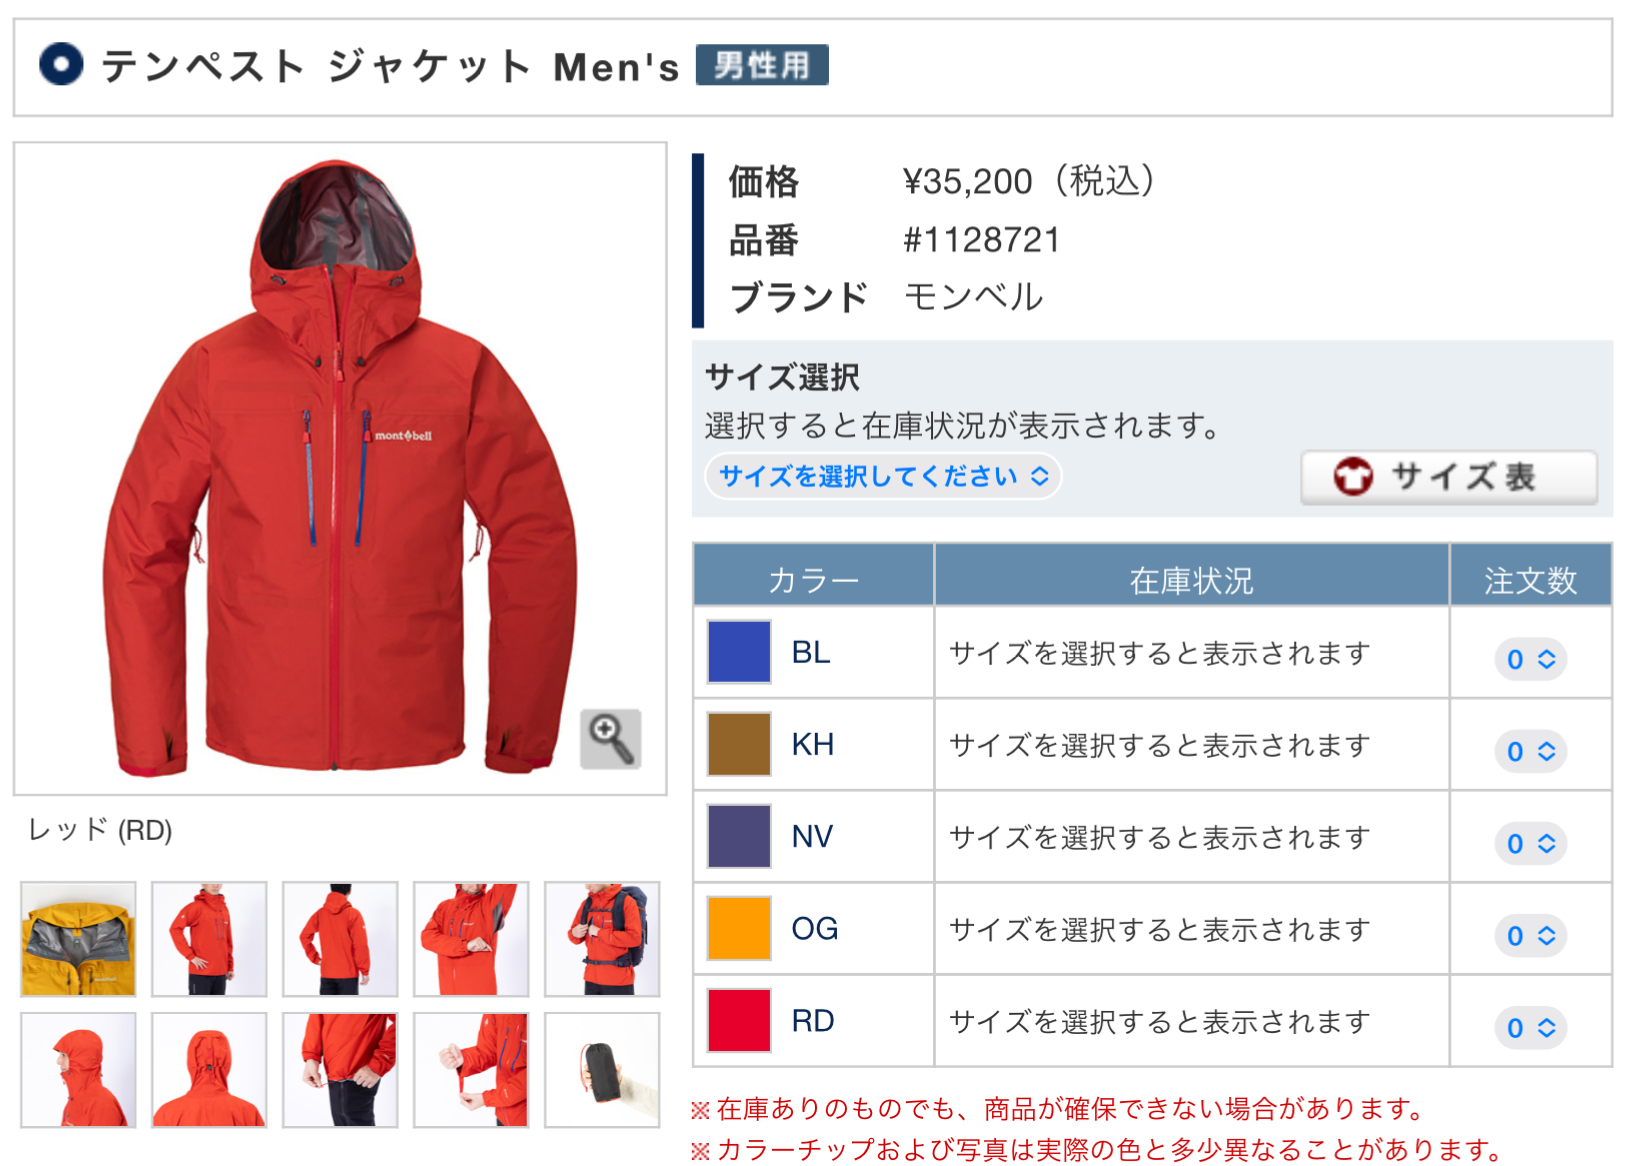Screen dimensions: 1637x1166
Task: Open the OG order quantity selector
Action: click(x=1530, y=935)
